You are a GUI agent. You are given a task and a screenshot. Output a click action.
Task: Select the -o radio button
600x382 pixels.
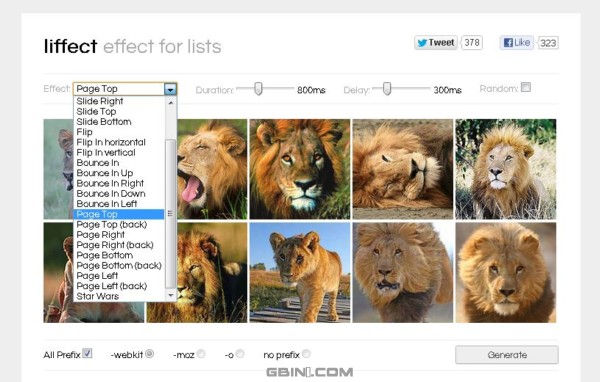pos(240,354)
